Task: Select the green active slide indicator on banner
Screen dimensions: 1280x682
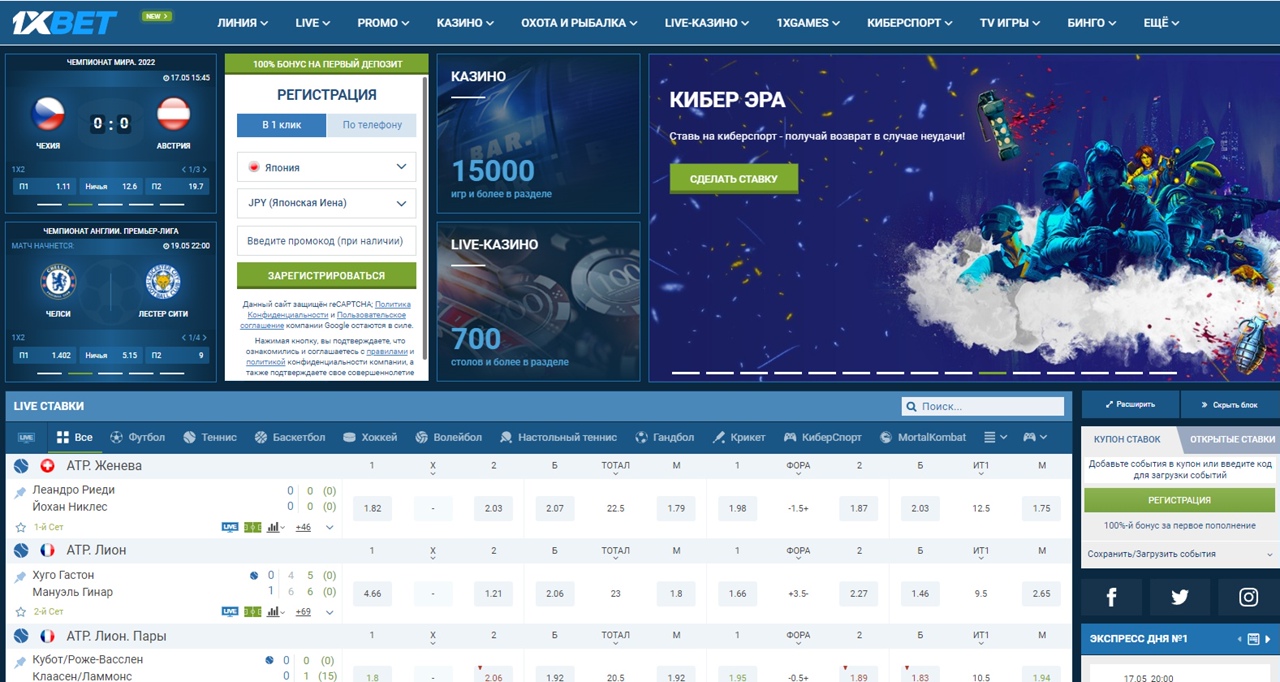Action: click(992, 373)
